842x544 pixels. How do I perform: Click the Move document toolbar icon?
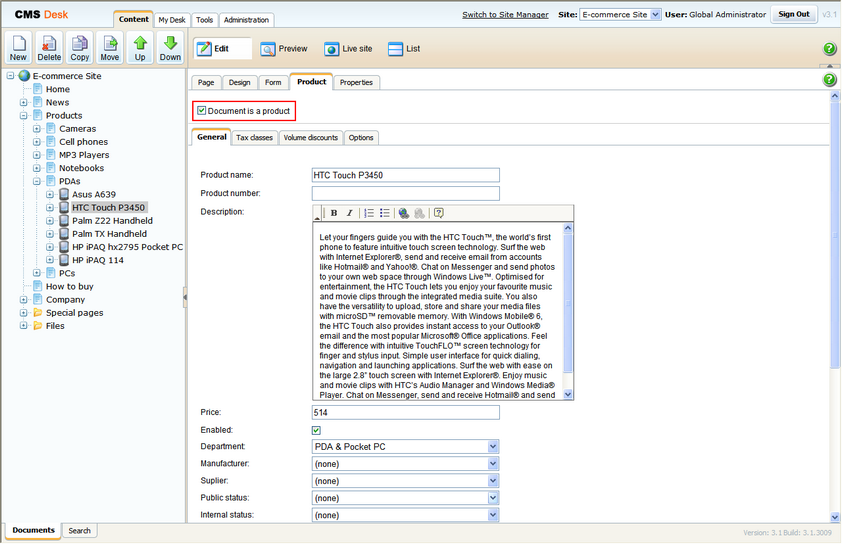[x=110, y=47]
